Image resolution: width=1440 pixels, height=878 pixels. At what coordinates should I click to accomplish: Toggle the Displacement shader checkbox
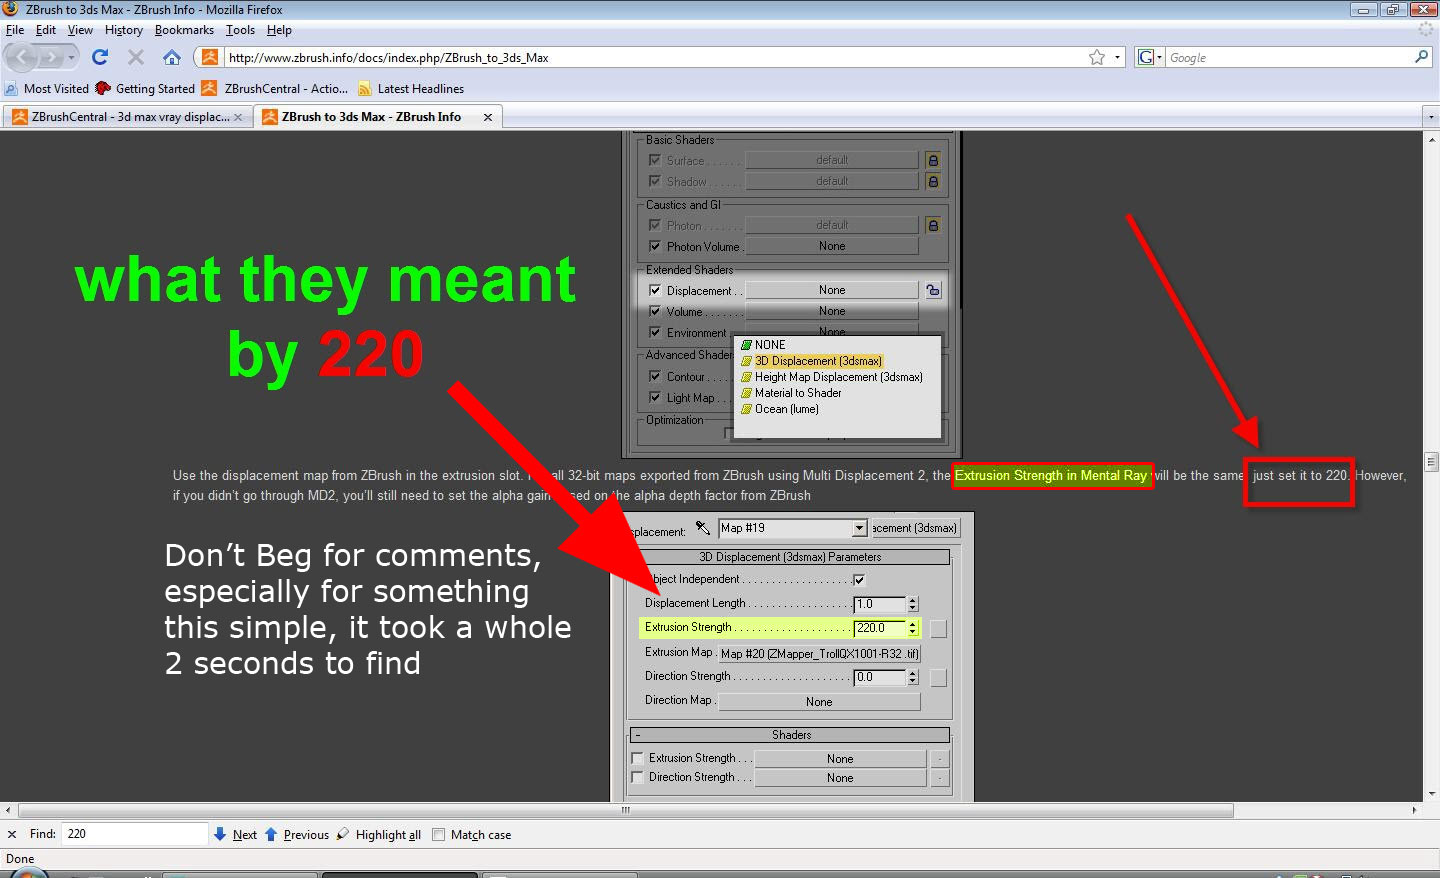tap(655, 290)
